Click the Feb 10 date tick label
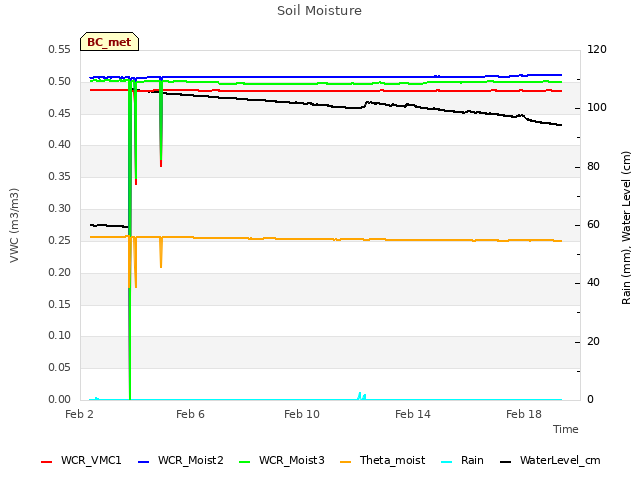The height and width of the screenshot is (480, 640). click(x=302, y=414)
